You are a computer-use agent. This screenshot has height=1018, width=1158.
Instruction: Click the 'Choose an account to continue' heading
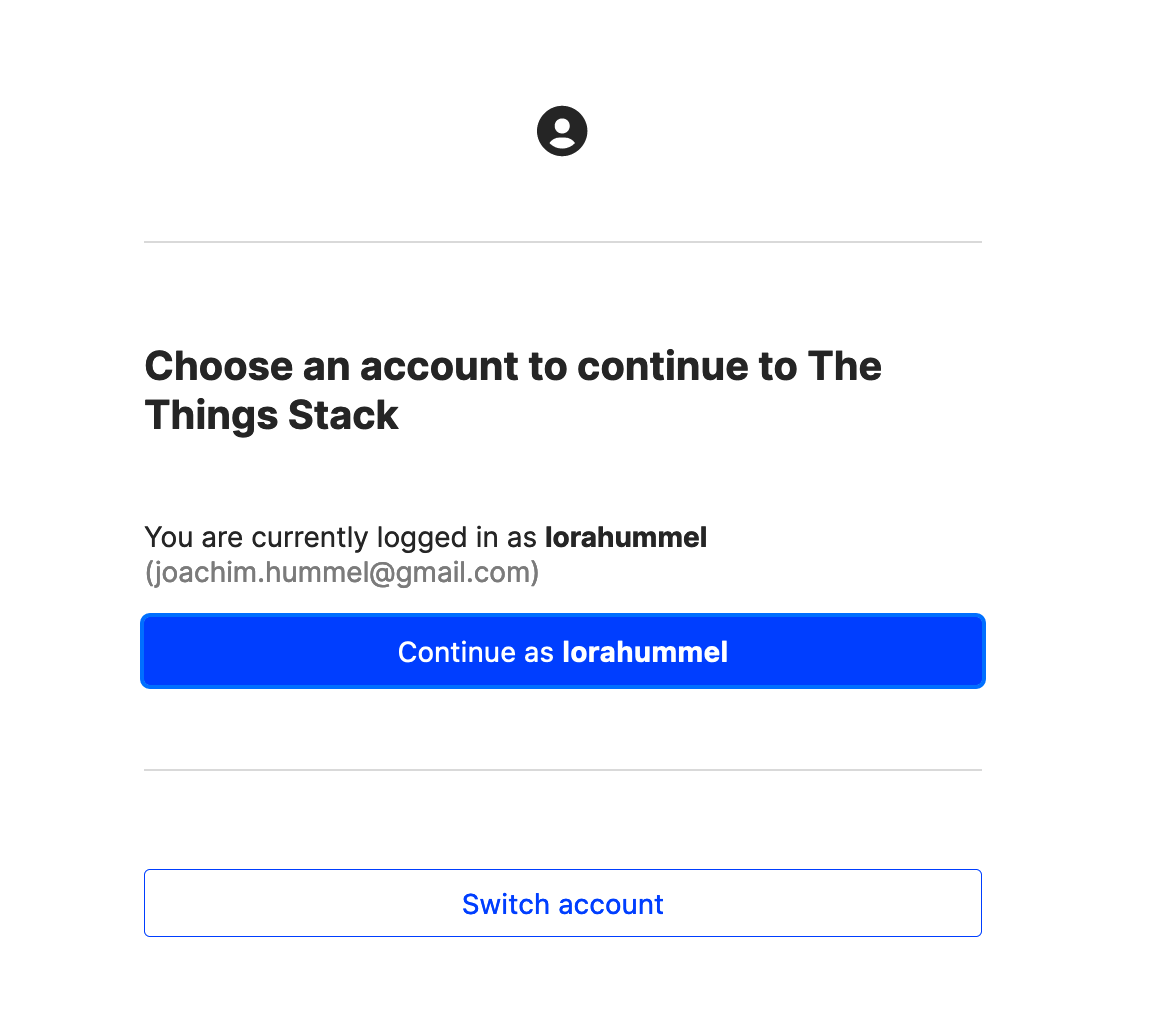coord(513,390)
